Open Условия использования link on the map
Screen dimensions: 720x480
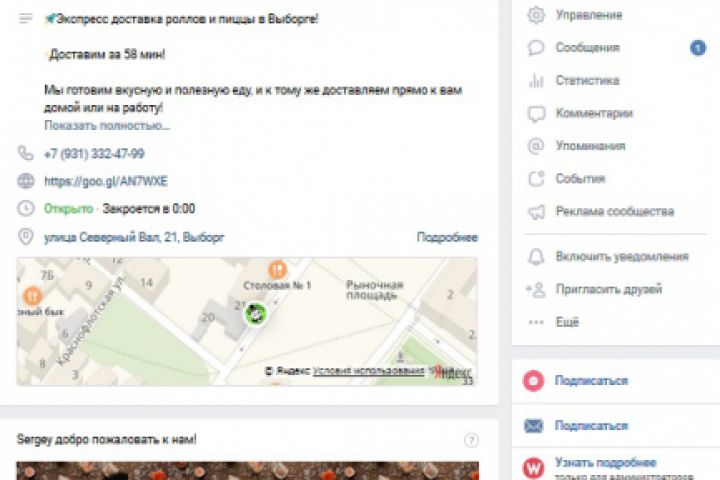click(x=369, y=371)
